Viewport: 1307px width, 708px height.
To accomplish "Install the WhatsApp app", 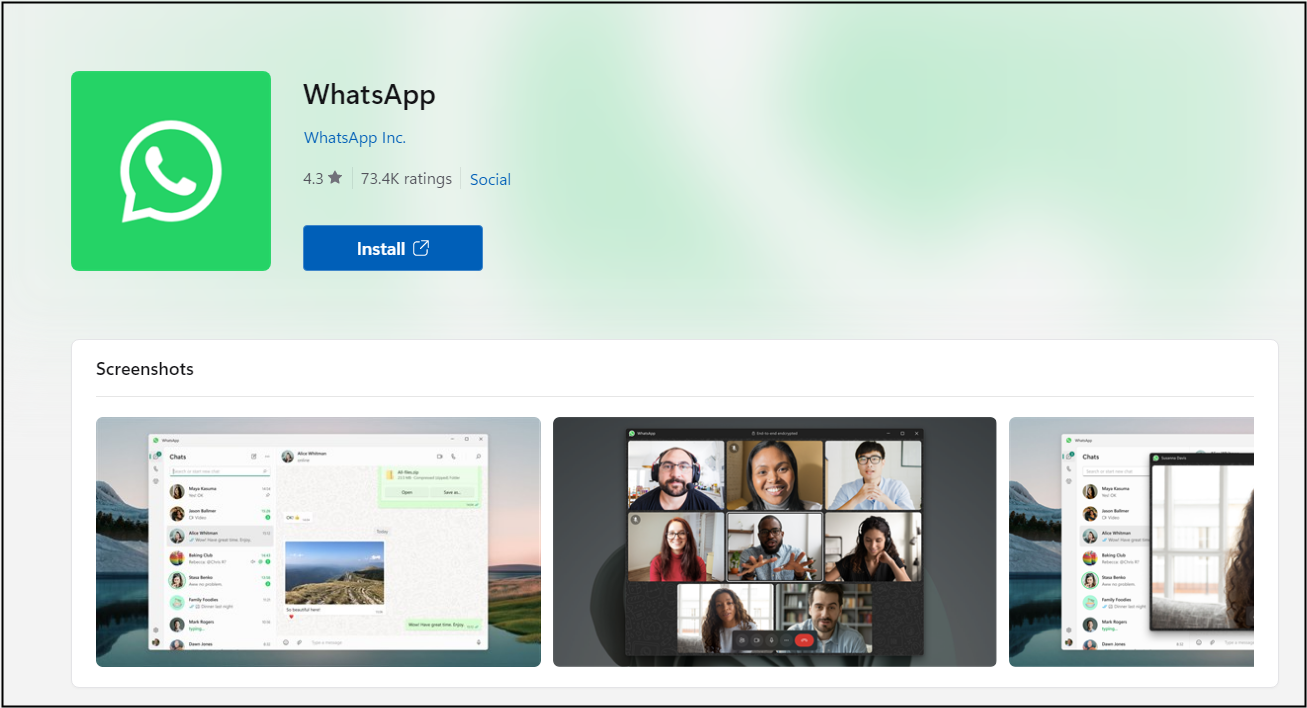I will pyautogui.click(x=393, y=248).
